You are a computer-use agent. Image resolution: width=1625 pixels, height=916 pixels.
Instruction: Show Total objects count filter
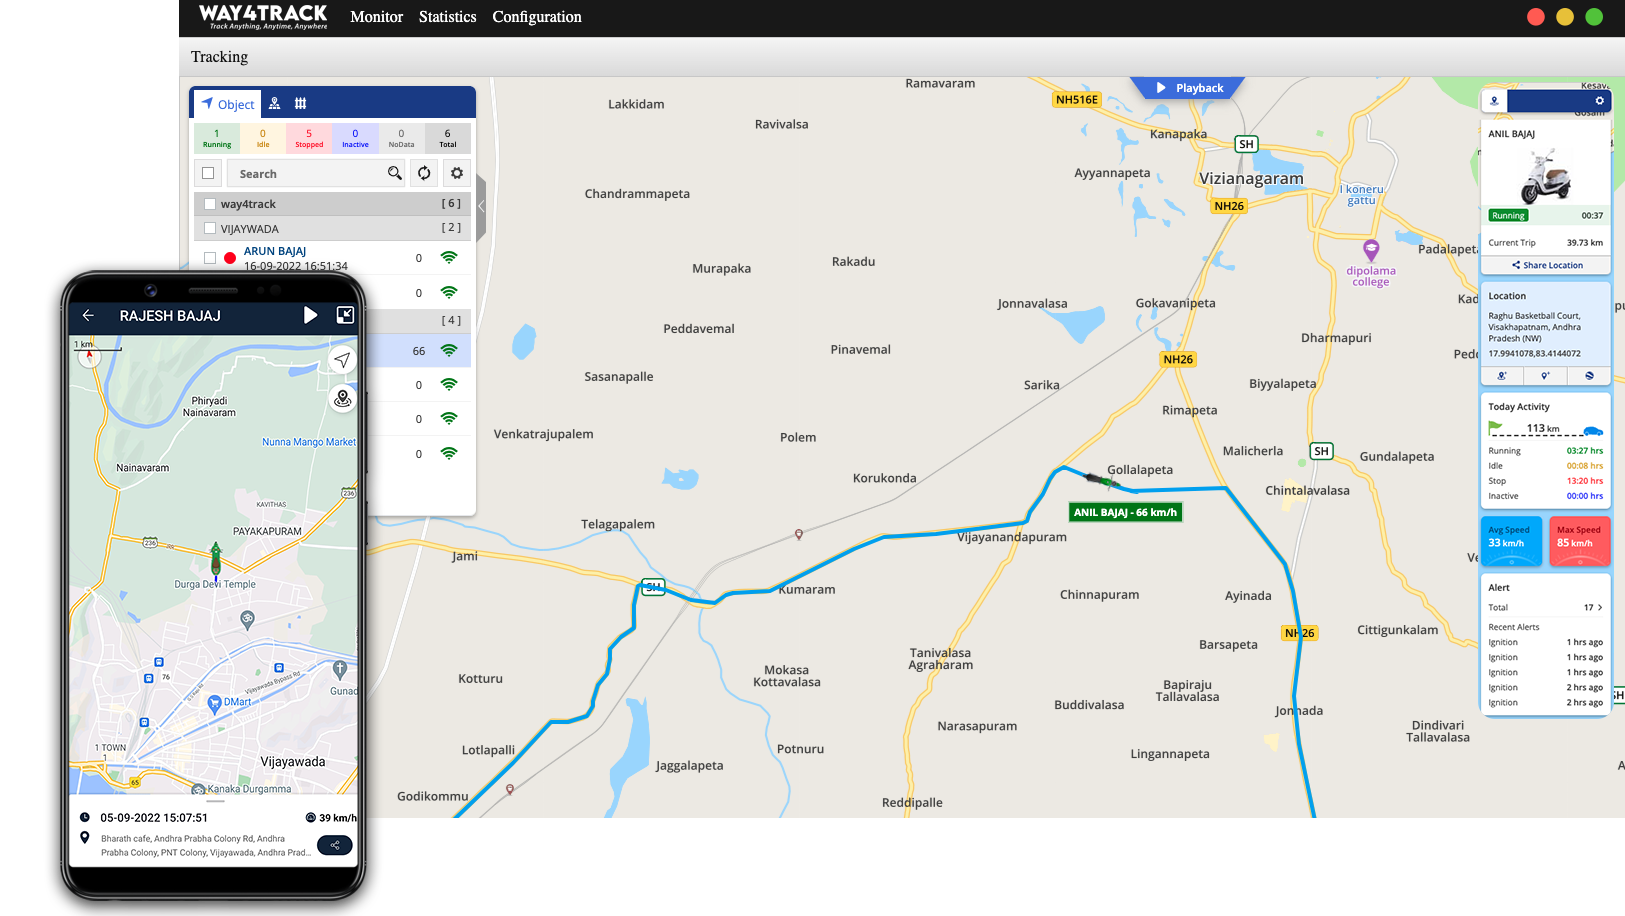[x=447, y=138]
